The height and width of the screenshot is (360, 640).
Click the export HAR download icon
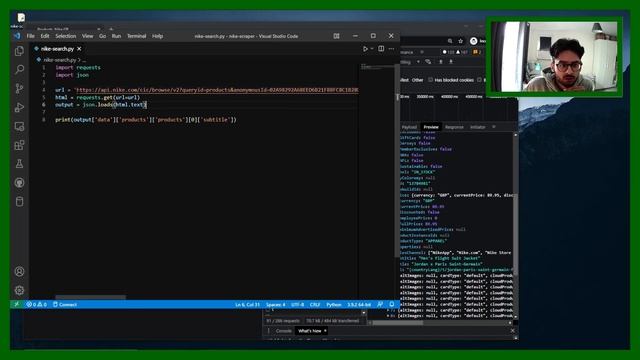point(451,62)
